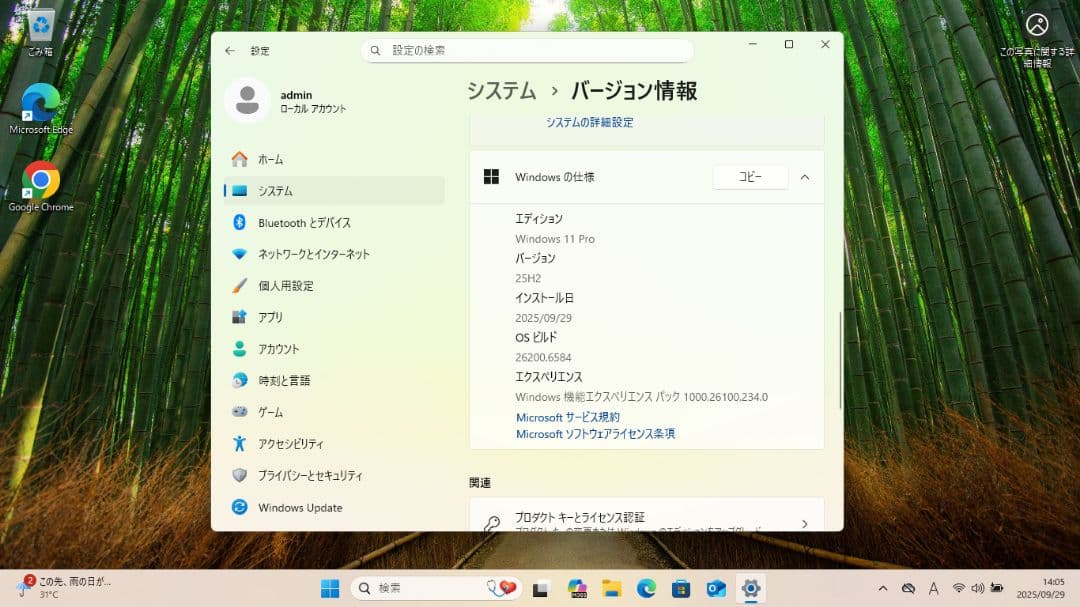Viewport: 1080px width, 607px height.
Task: Click the admin account avatar
Action: tap(247, 101)
